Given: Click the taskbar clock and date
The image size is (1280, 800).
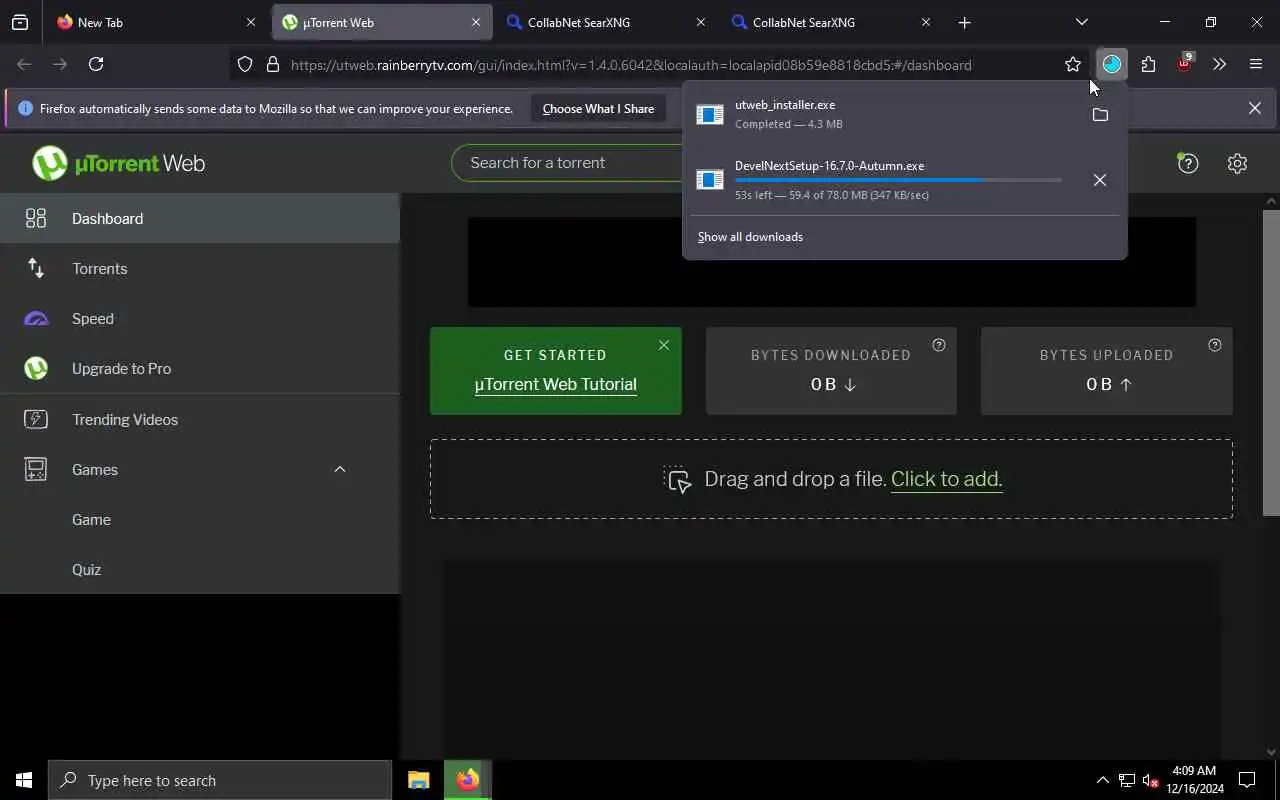Looking at the screenshot, I should tap(1194, 780).
